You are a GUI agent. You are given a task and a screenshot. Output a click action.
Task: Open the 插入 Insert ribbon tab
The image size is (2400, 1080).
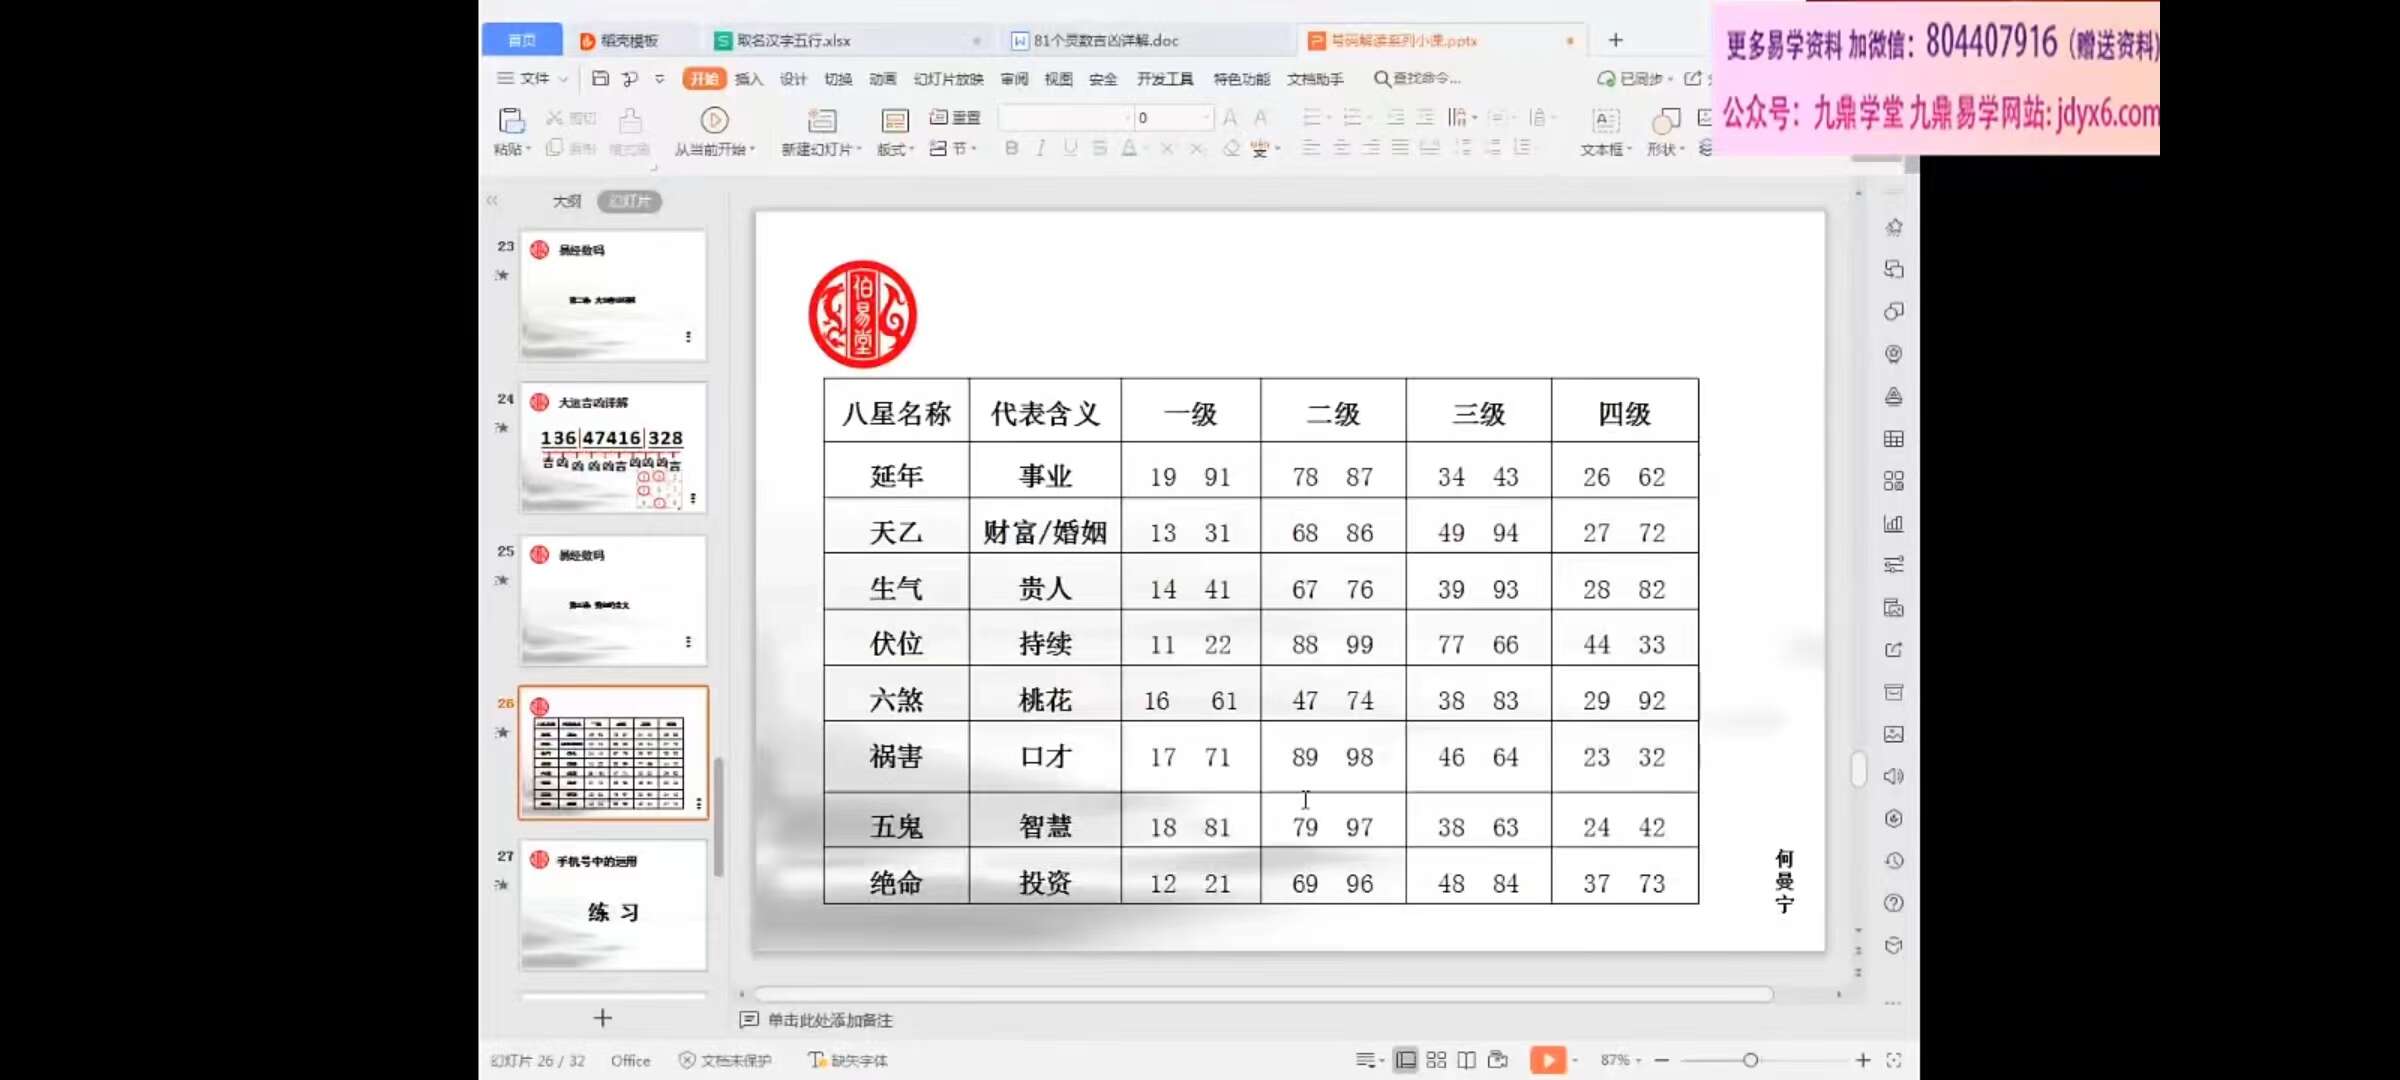coord(748,79)
